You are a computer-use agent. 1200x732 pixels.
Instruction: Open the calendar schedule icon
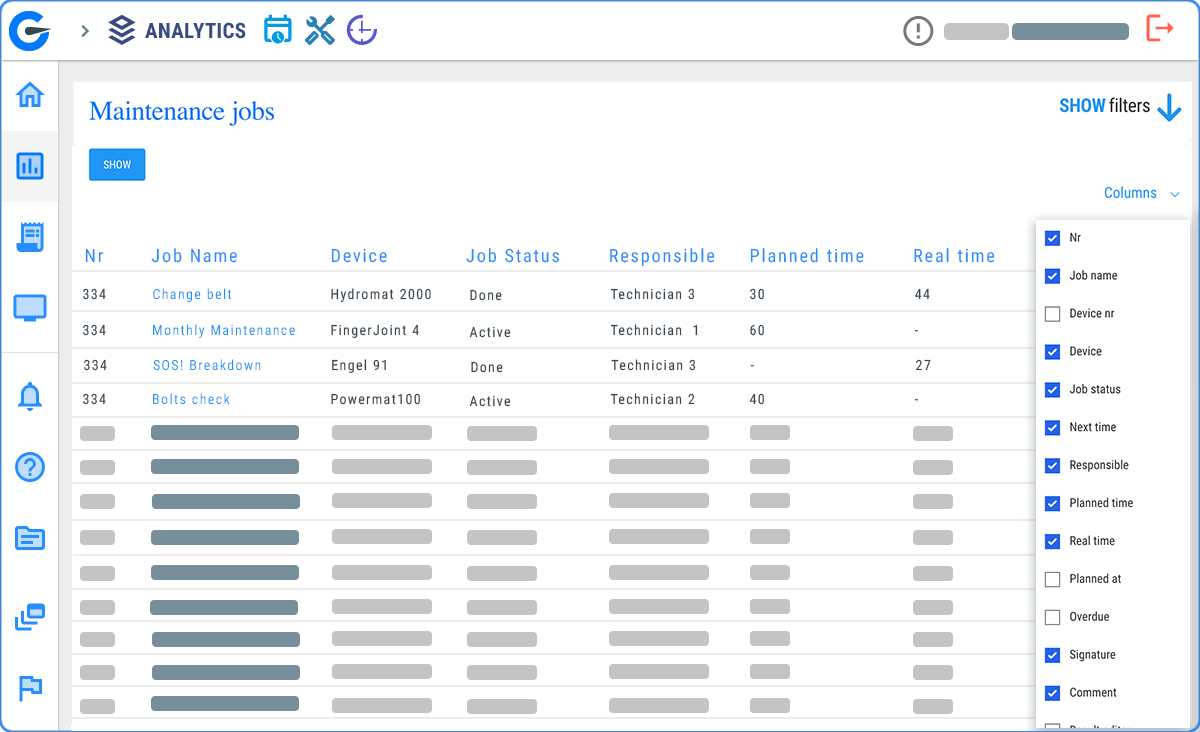click(277, 30)
